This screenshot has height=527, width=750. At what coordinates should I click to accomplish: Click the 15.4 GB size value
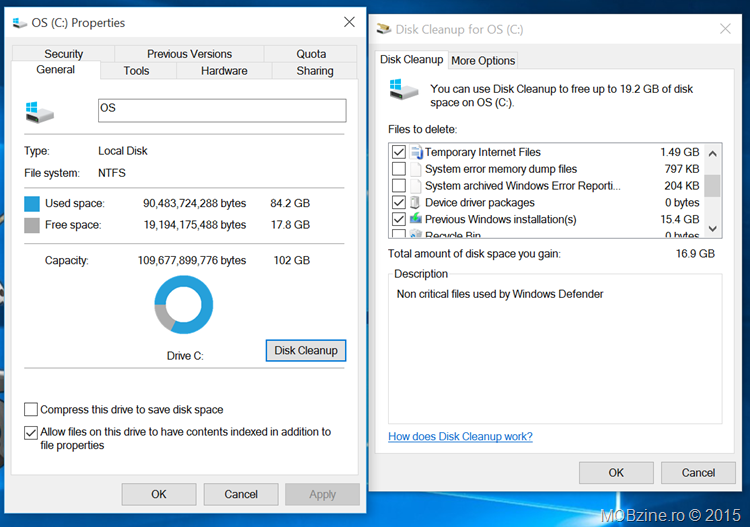point(680,219)
